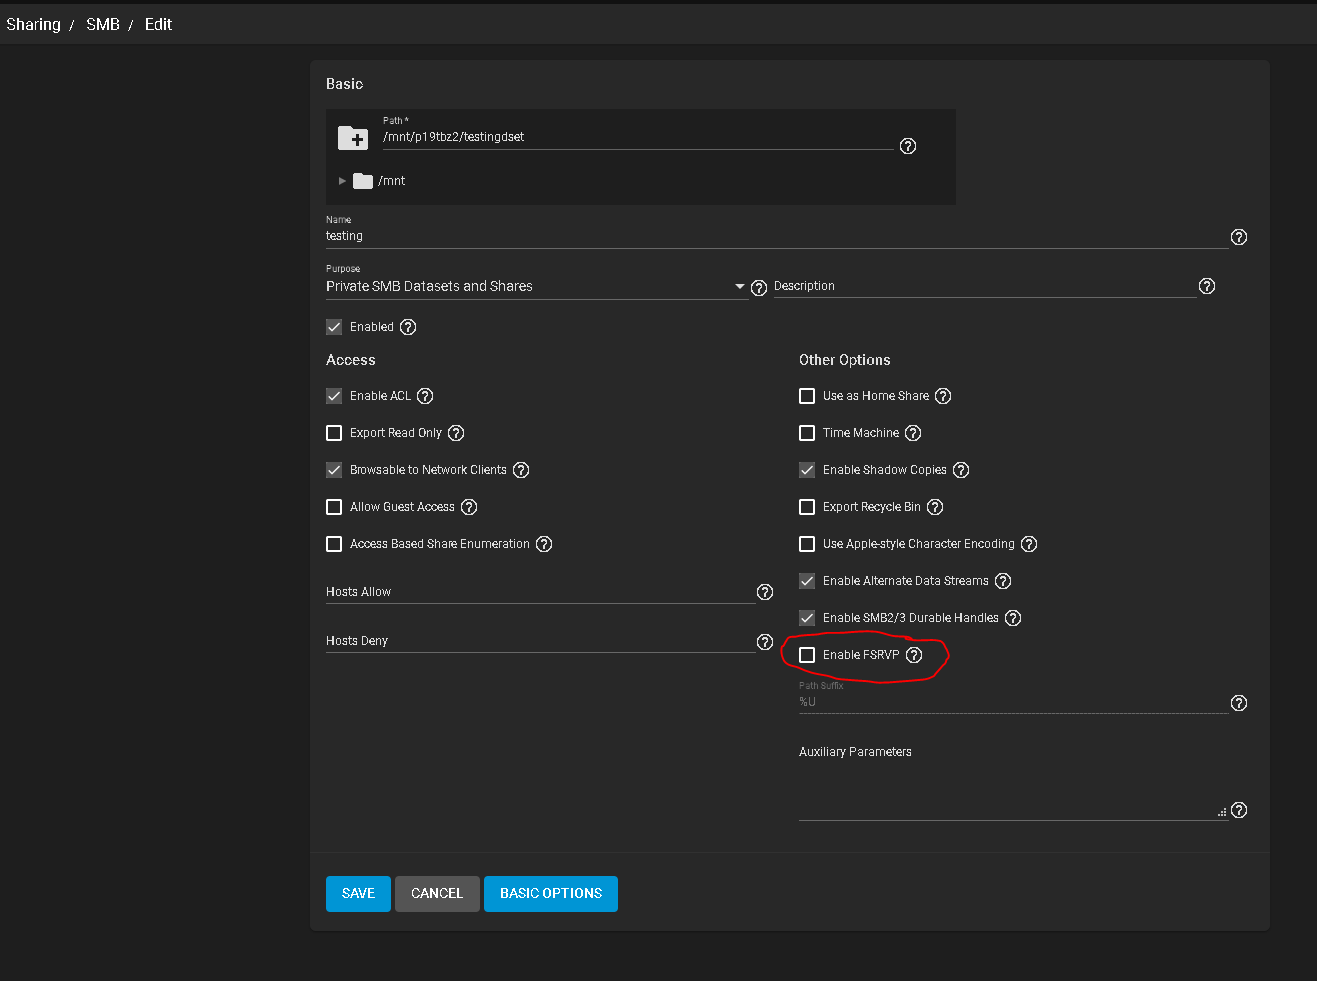Go to SMB in the breadcrumb

(x=103, y=24)
